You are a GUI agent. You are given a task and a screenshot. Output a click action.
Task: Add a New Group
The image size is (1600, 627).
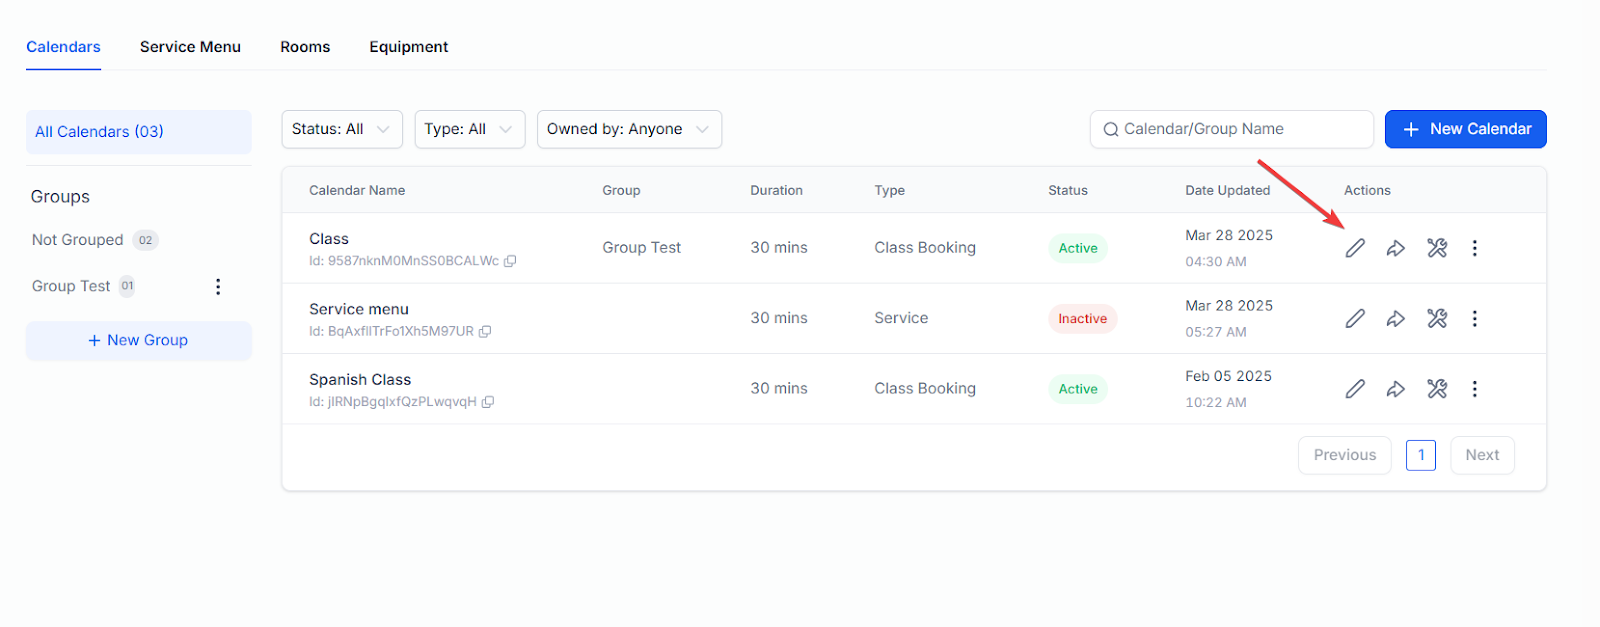(x=139, y=340)
